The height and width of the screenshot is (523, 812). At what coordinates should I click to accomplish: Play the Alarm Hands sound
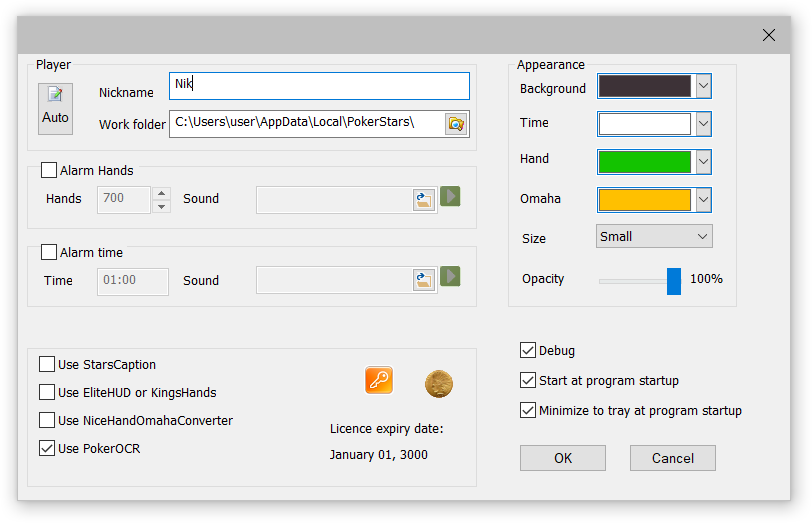[x=450, y=197]
